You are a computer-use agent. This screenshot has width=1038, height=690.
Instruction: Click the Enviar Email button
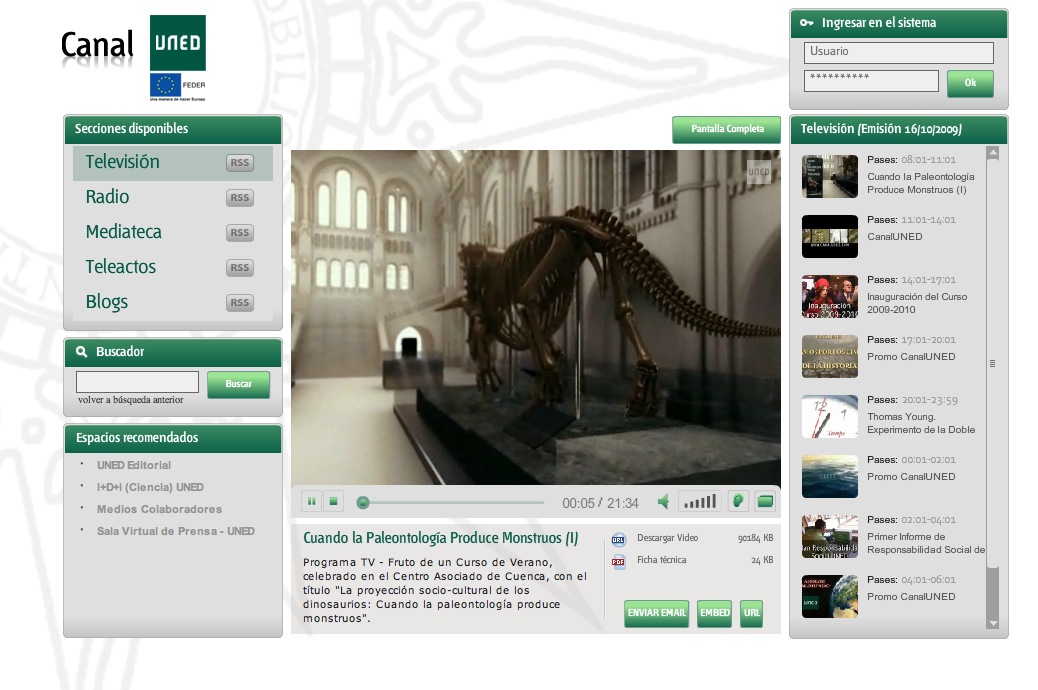tap(656, 613)
